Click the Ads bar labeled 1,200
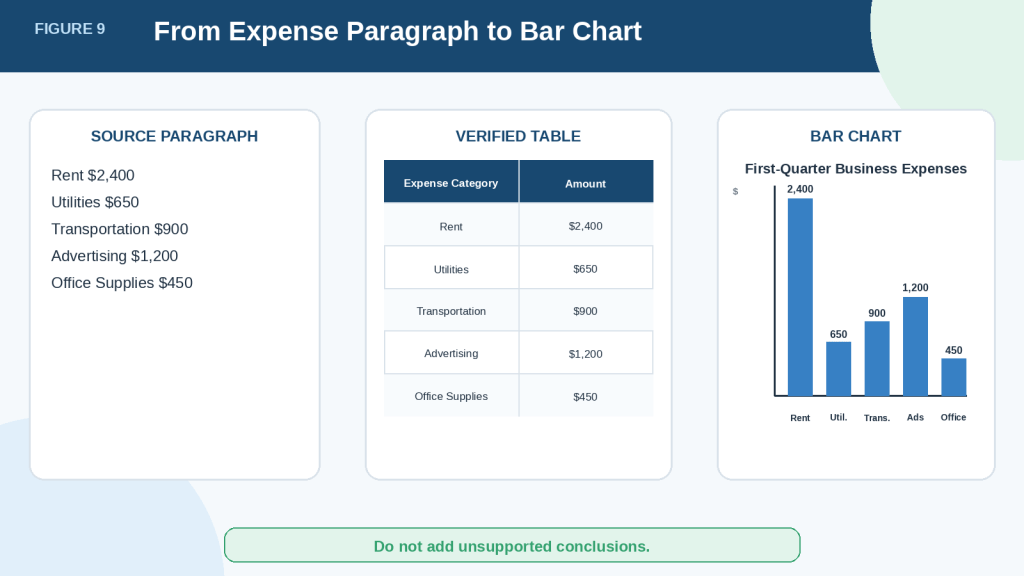 coord(915,346)
